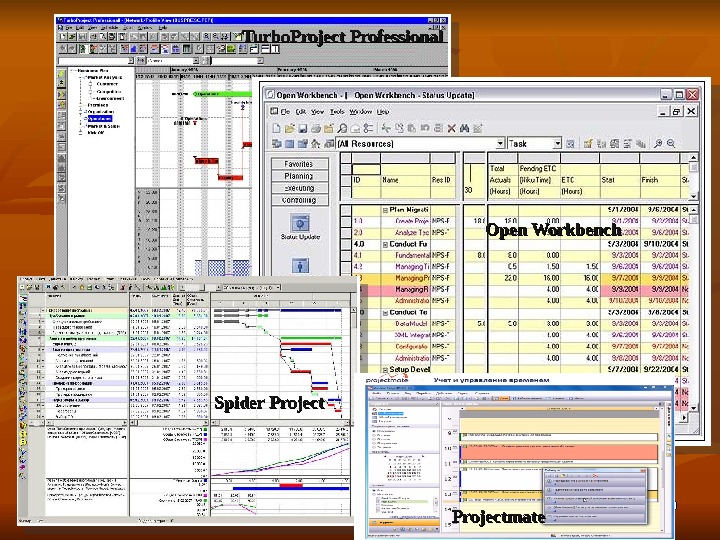This screenshot has width=720, height=540.
Task: Click the Print Preview magnifier icon in Open Workbench
Action: 342,129
